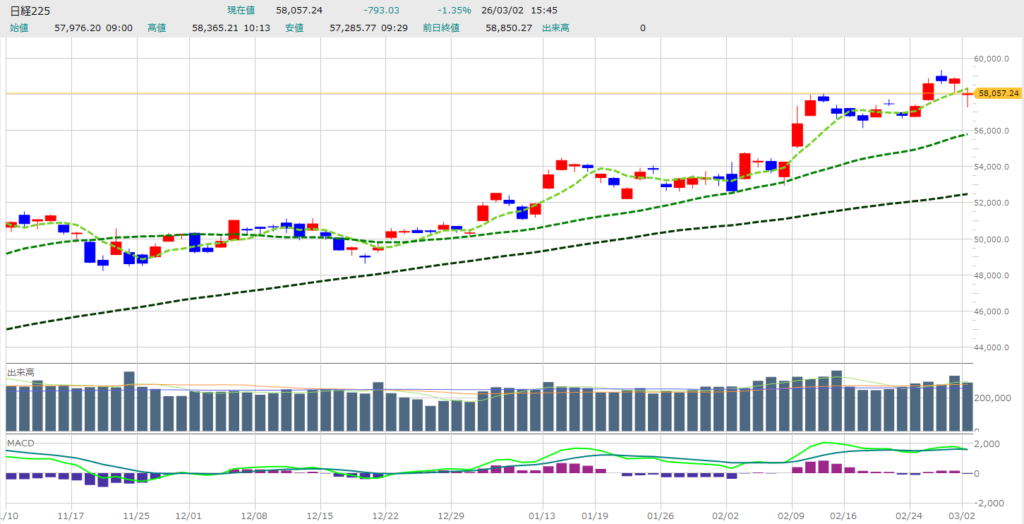Select the 12/01 date marker on time axis
Viewport: 1024px width, 524px height.
tap(189, 517)
